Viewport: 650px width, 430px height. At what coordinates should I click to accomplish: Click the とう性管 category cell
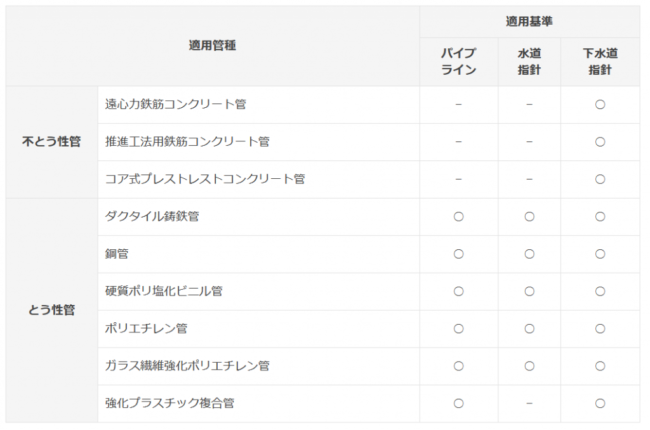click(51, 310)
